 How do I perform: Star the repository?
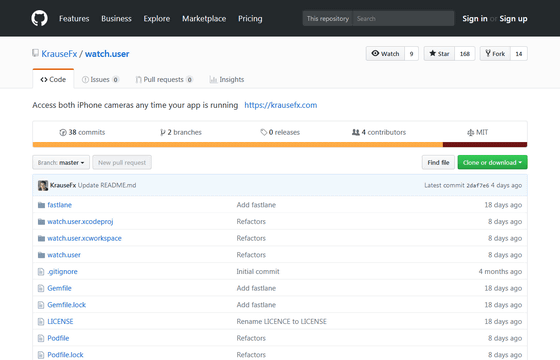[x=439, y=54]
